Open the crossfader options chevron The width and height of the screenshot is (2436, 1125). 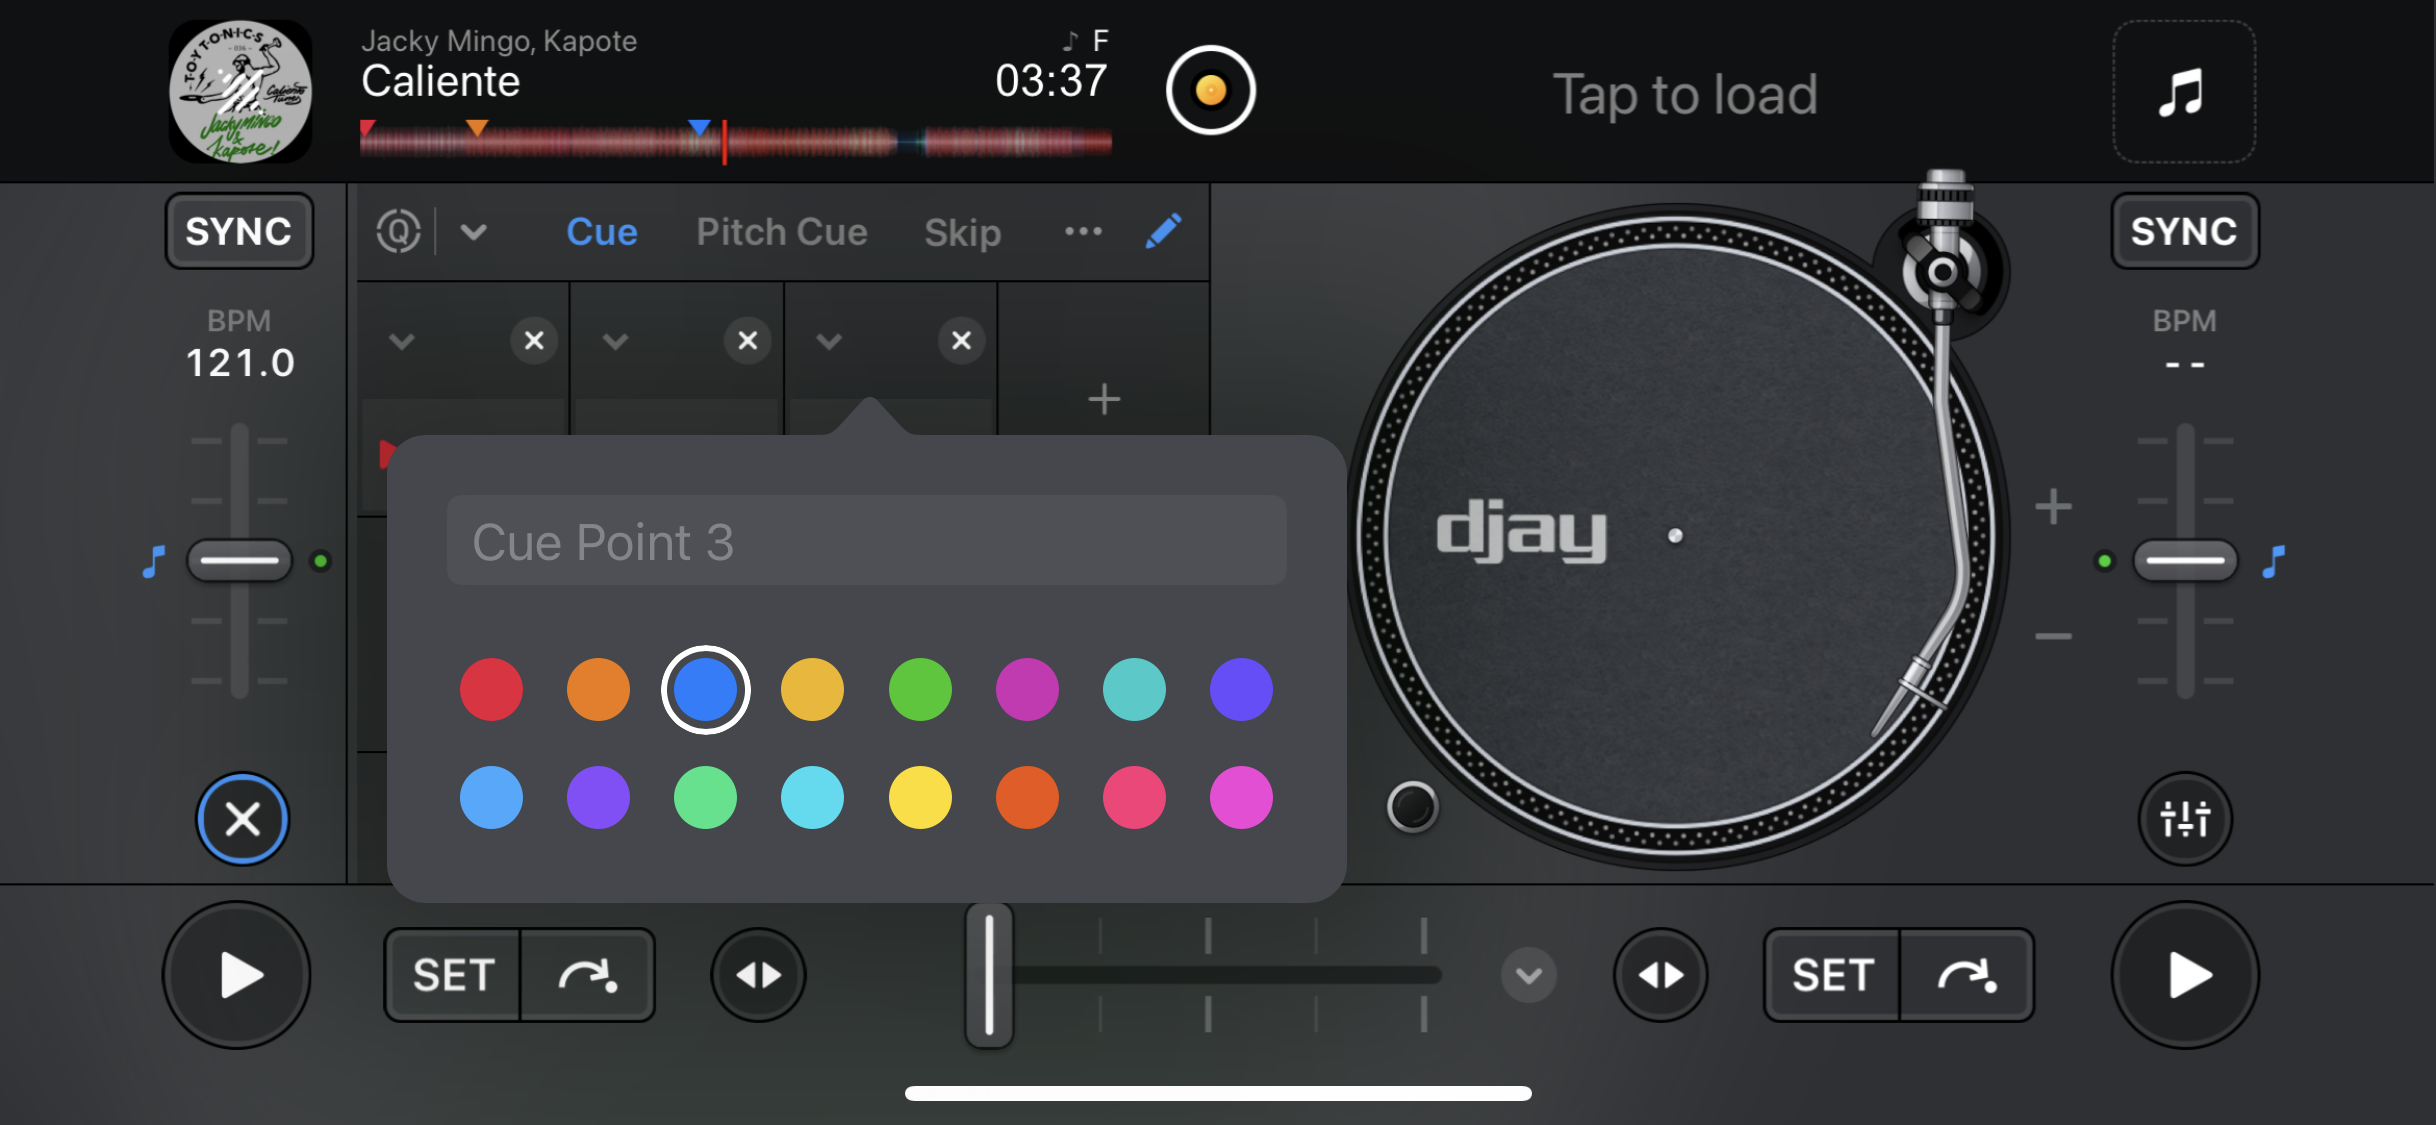pos(1528,975)
